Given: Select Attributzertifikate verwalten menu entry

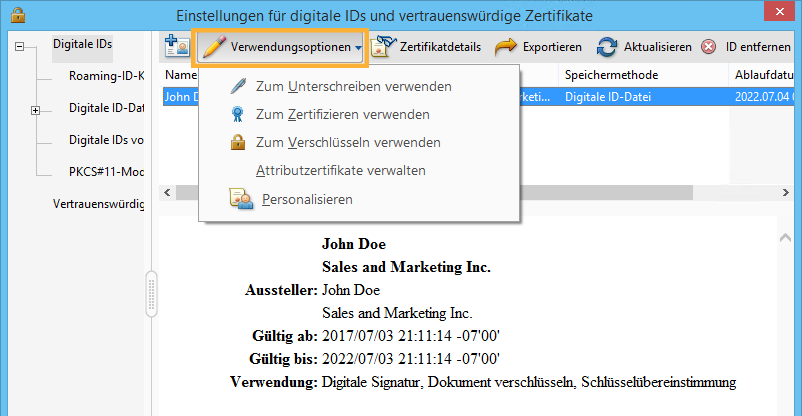Looking at the screenshot, I should 340,171.
